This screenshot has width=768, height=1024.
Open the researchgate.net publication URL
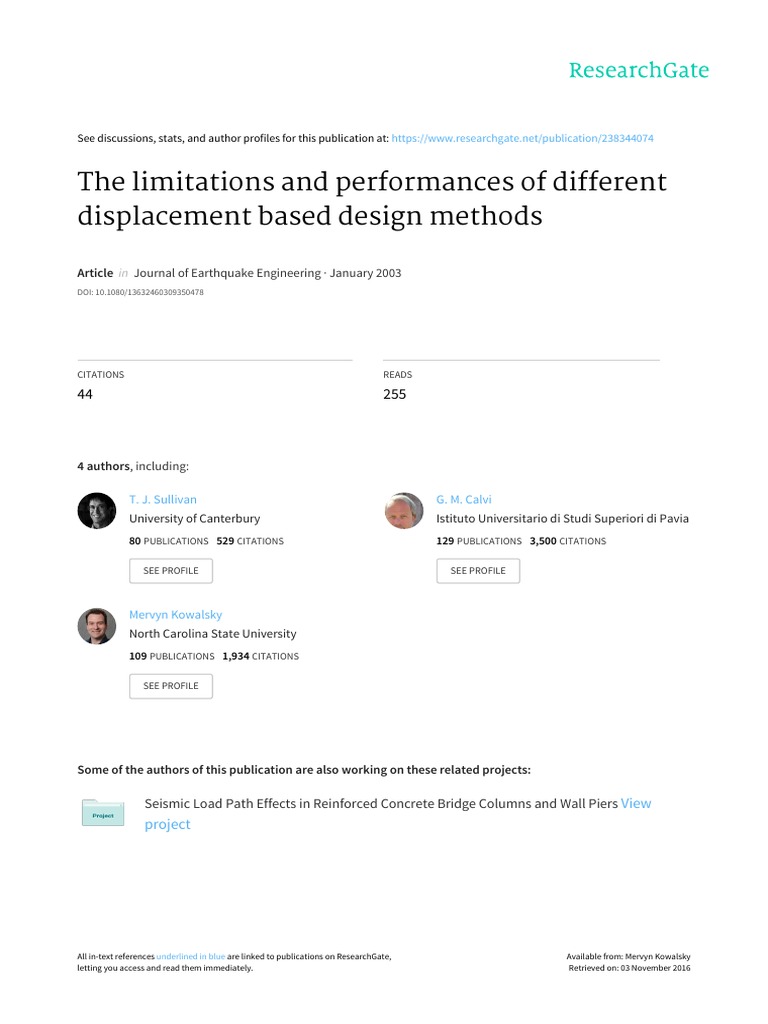522,138
